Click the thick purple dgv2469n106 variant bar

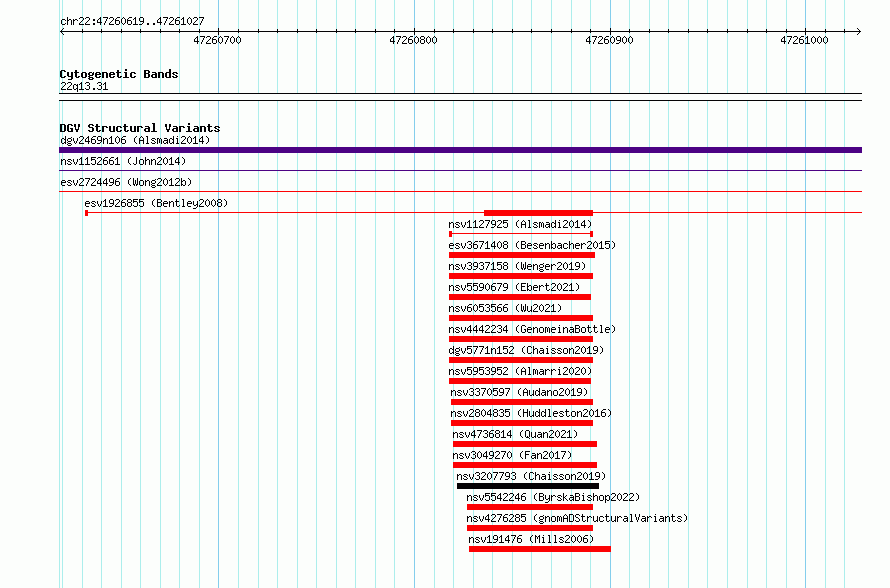point(460,150)
